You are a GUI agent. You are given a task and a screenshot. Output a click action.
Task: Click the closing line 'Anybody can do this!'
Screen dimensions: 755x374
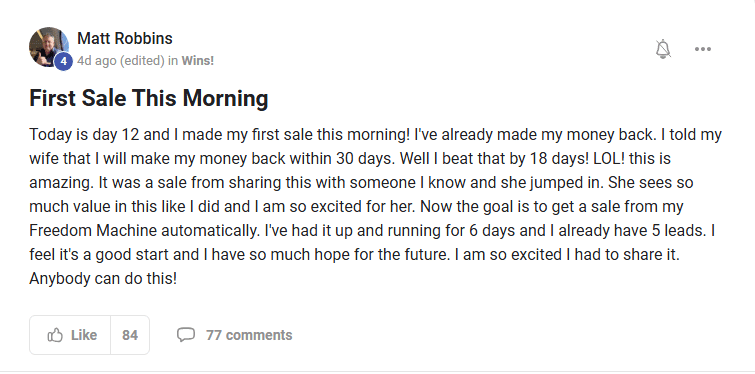pyautogui.click(x=103, y=279)
